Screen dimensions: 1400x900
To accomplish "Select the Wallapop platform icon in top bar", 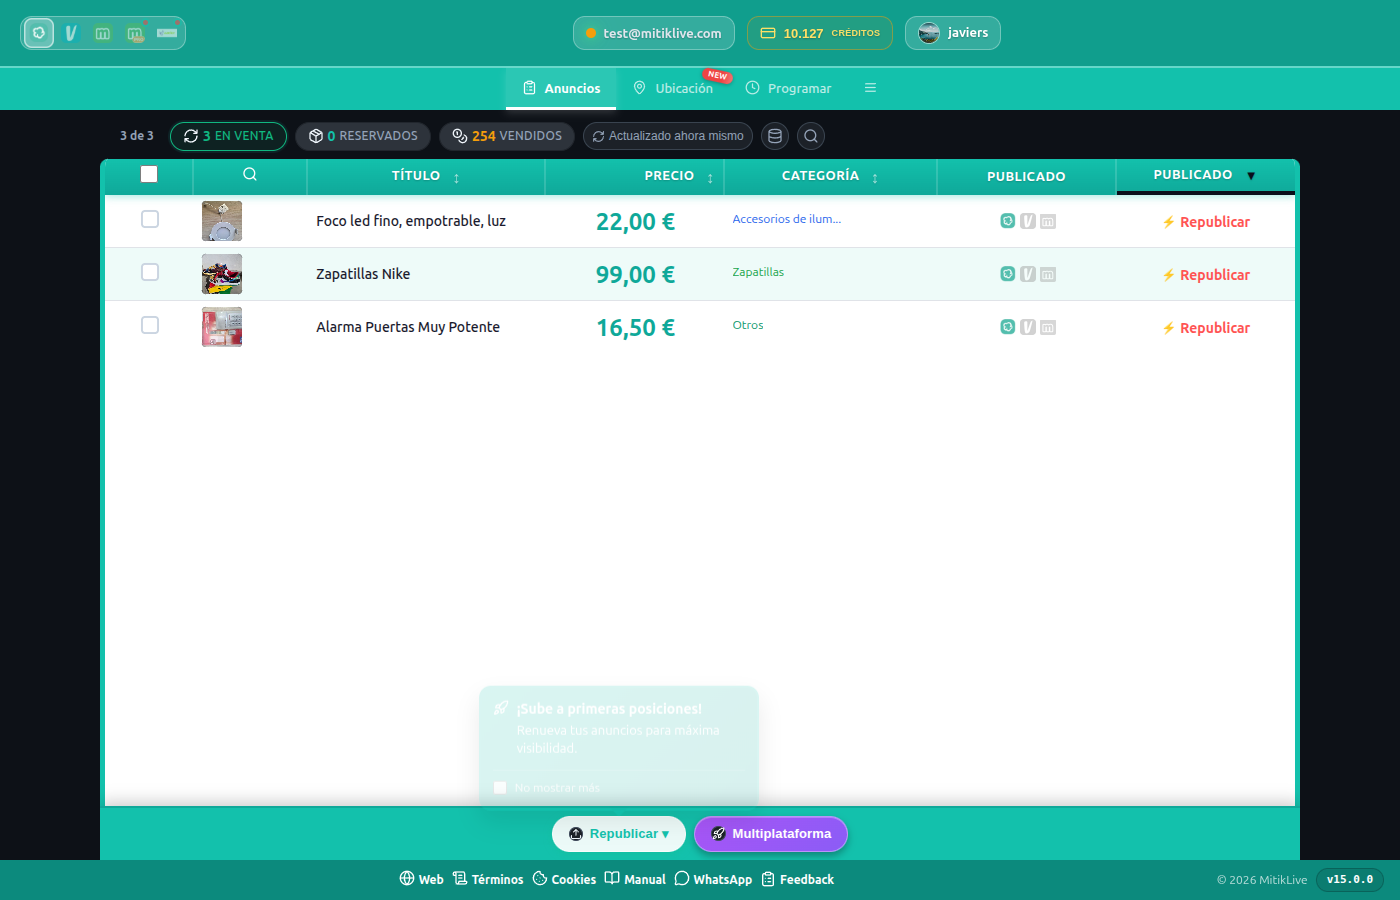I will (x=39, y=33).
